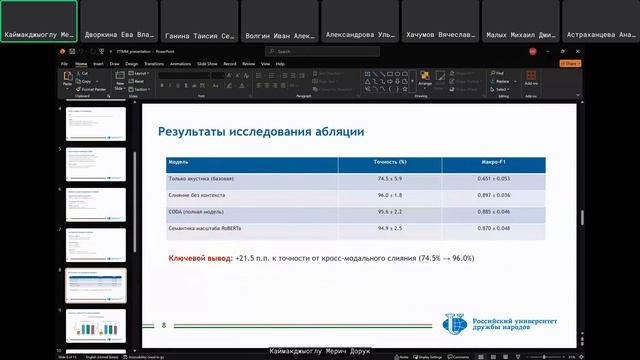Click the Numbering list icon
The height and width of the screenshot is (360, 640).
[x=271, y=76]
